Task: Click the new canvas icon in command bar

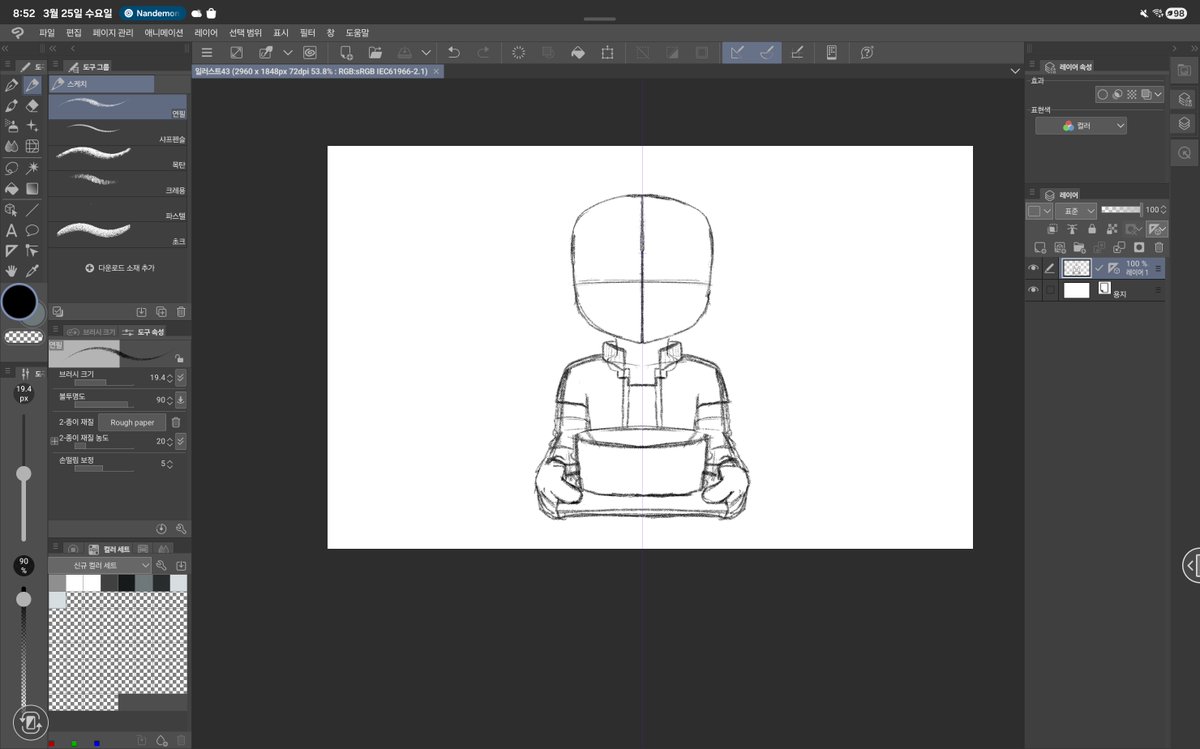Action: coord(346,52)
